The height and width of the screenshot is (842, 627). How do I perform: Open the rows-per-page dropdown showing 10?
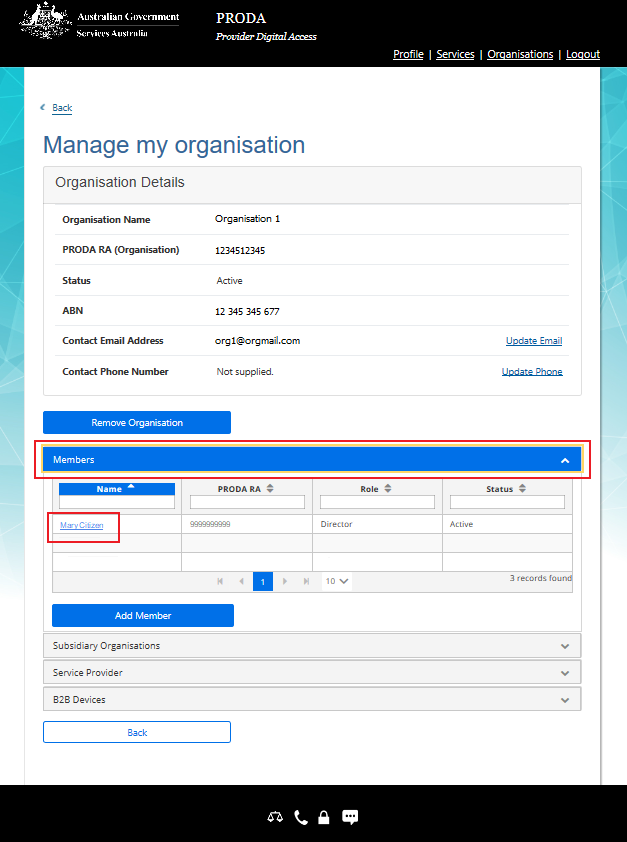click(x=336, y=581)
